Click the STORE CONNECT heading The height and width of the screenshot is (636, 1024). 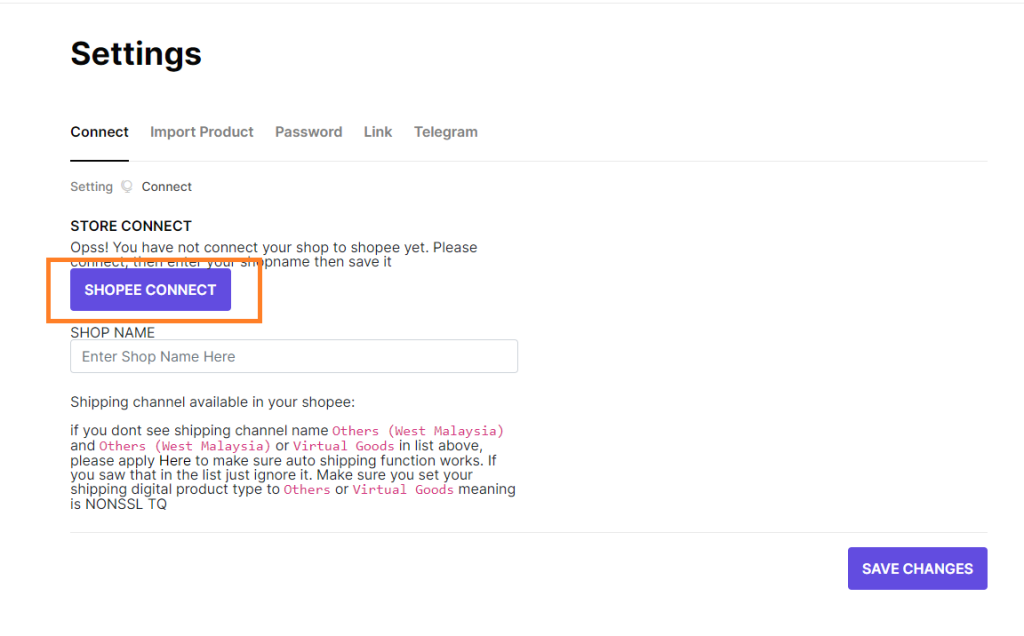tap(131, 226)
